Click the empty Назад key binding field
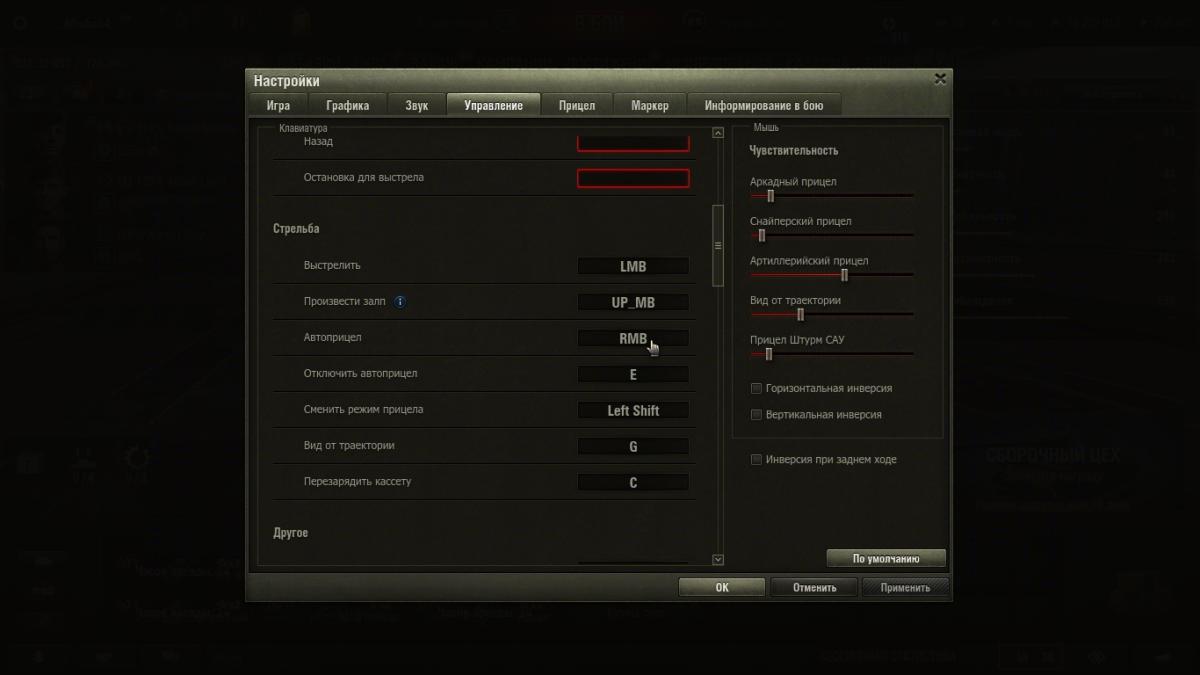Image resolution: width=1200 pixels, height=675 pixels. pos(633,143)
